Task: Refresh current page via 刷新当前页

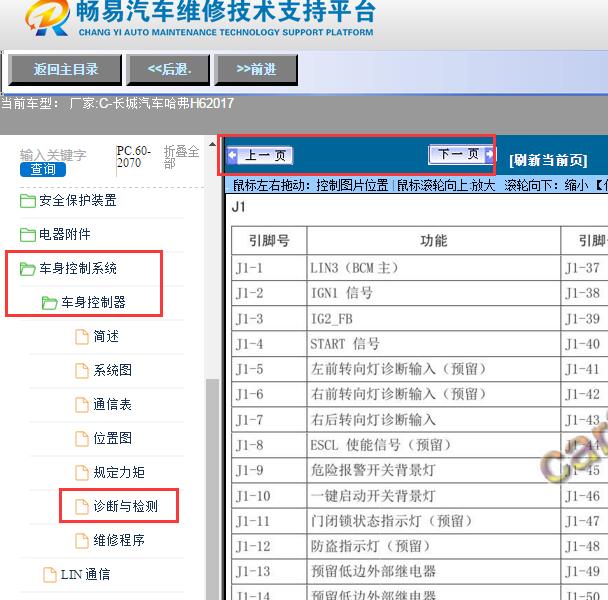Action: [548, 160]
